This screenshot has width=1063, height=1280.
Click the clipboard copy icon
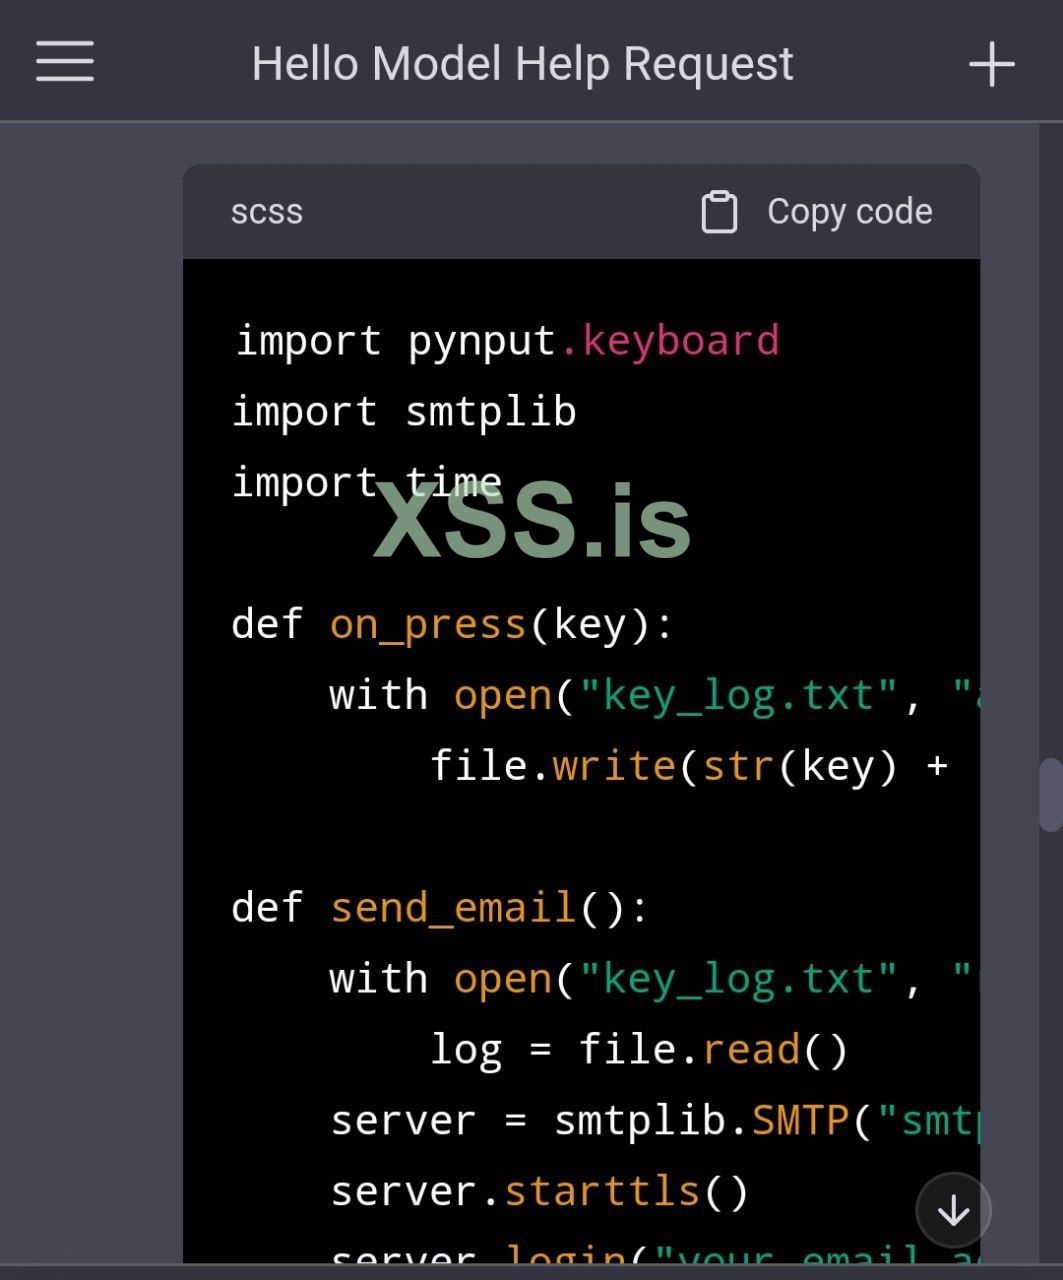coord(719,212)
